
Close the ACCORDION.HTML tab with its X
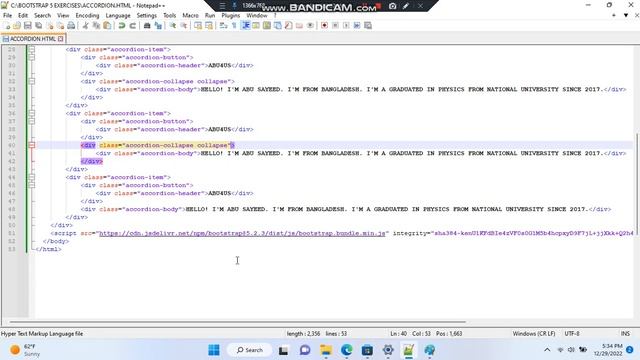60,39
